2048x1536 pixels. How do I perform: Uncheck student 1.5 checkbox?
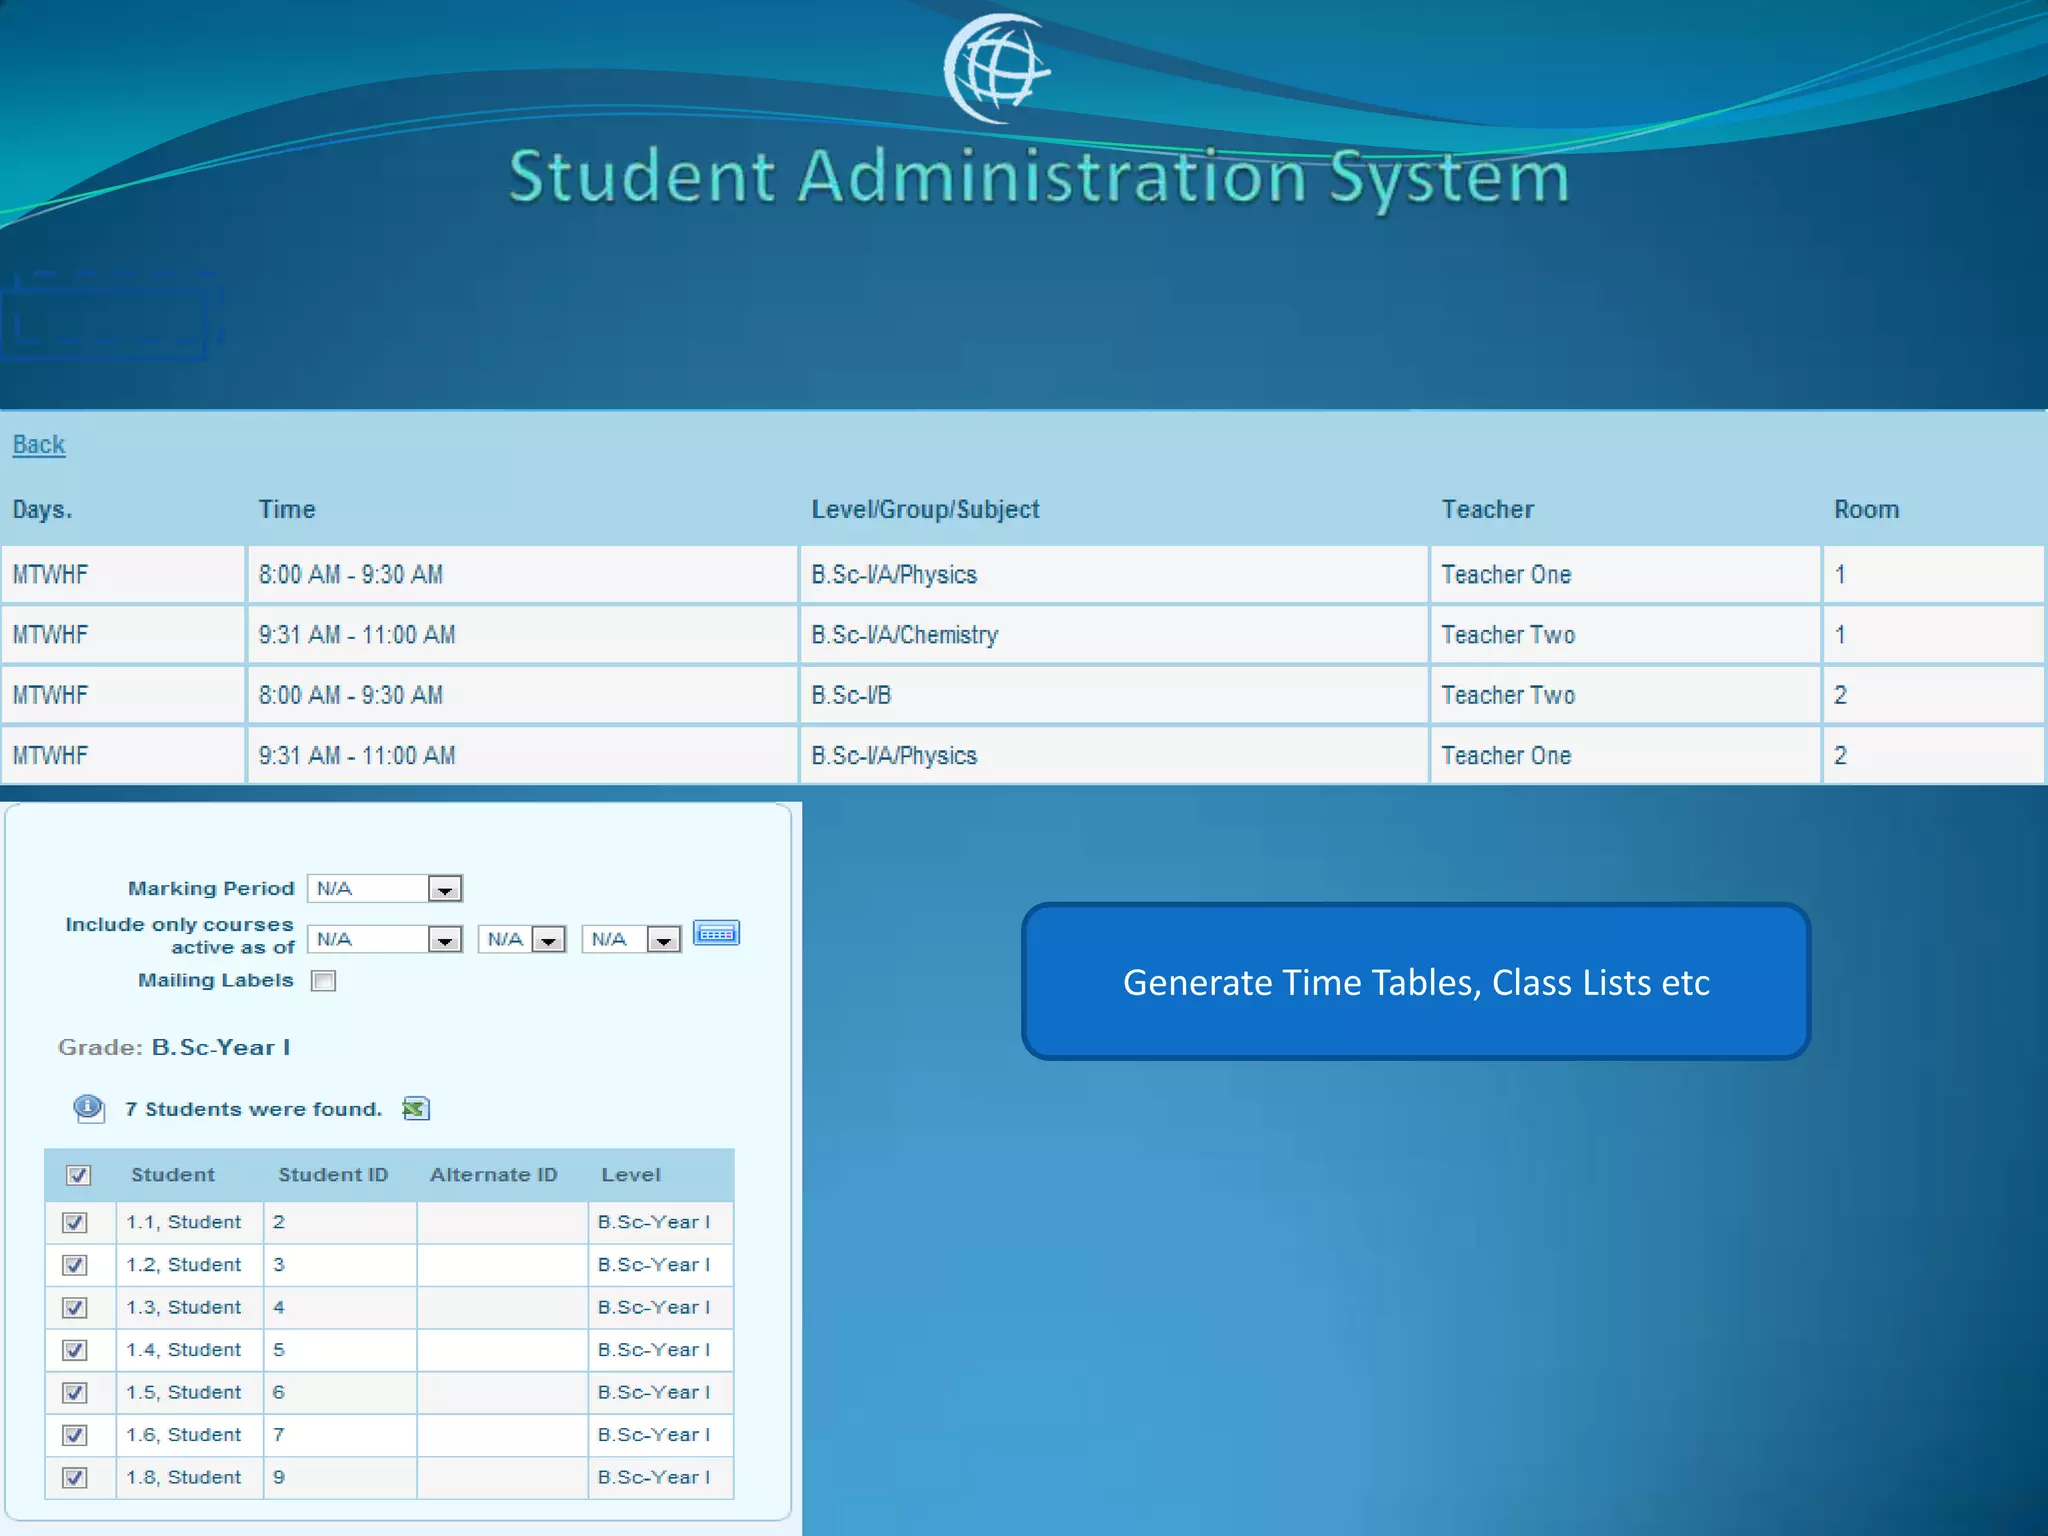point(75,1392)
